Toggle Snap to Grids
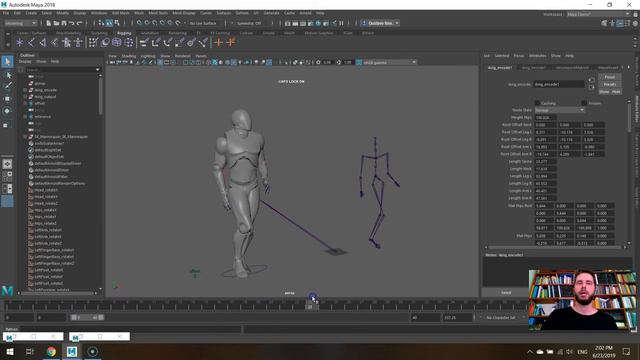The height and width of the screenshot is (360, 640). click(140, 23)
